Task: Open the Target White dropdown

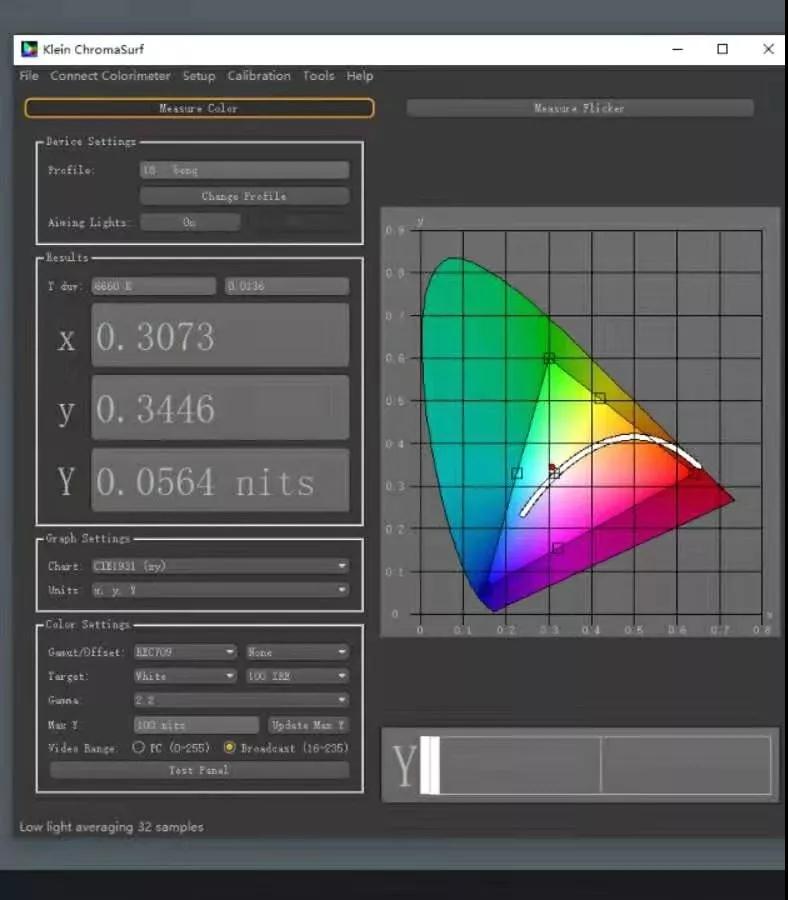Action: click(186, 676)
